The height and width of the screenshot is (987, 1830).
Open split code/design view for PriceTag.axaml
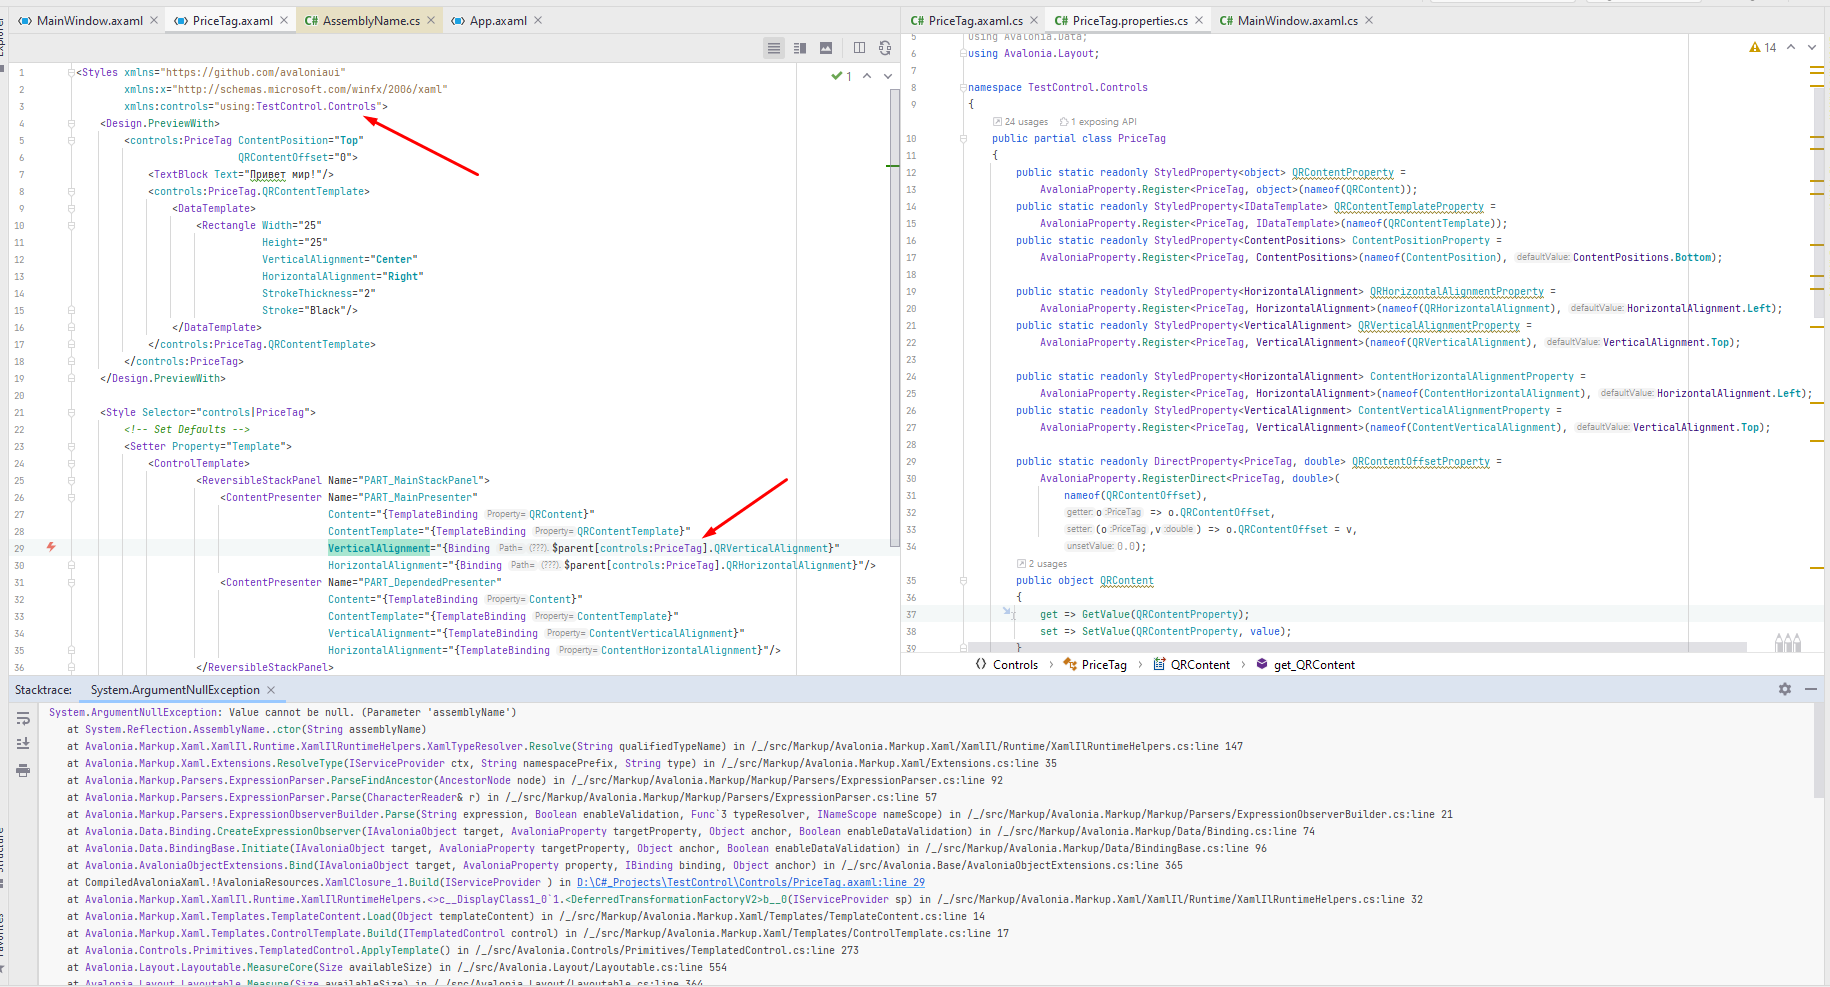[799, 47]
